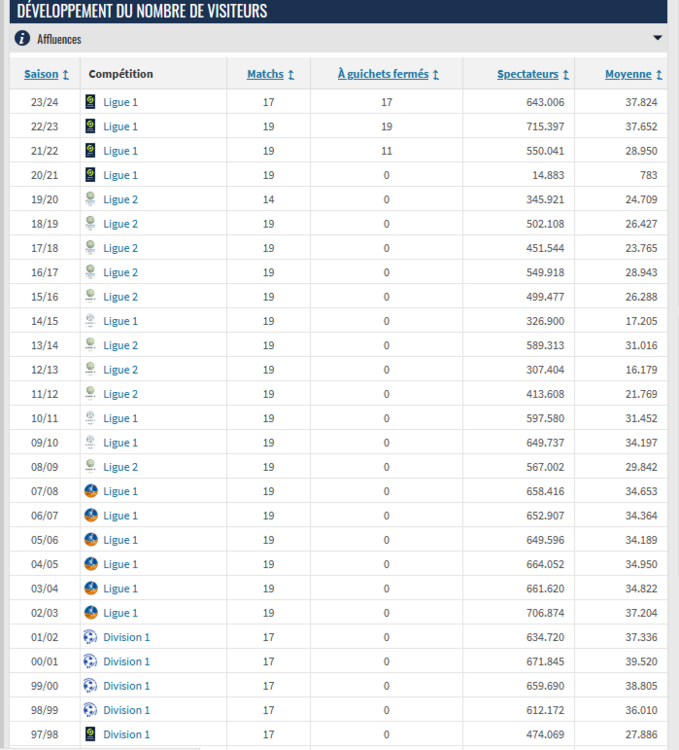This screenshot has width=679, height=750.
Task: Click Ligue 1 logo in 06/07 row
Action: tap(91, 516)
